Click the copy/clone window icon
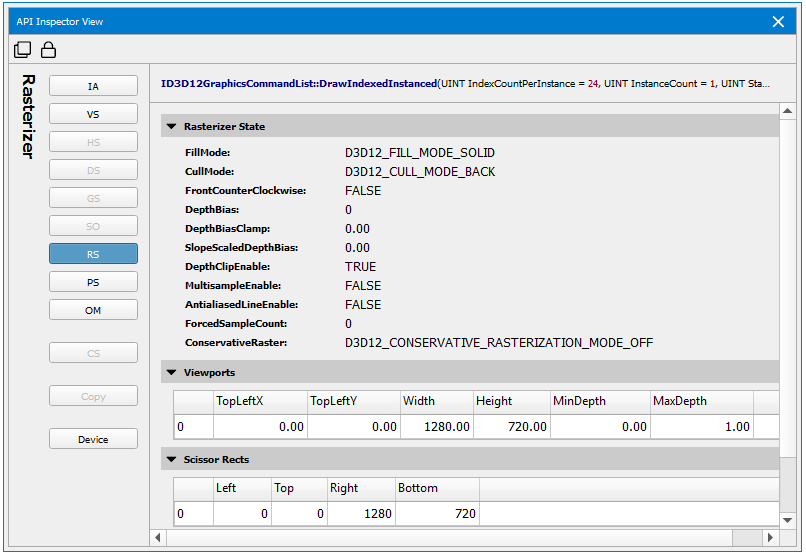 coord(22,50)
